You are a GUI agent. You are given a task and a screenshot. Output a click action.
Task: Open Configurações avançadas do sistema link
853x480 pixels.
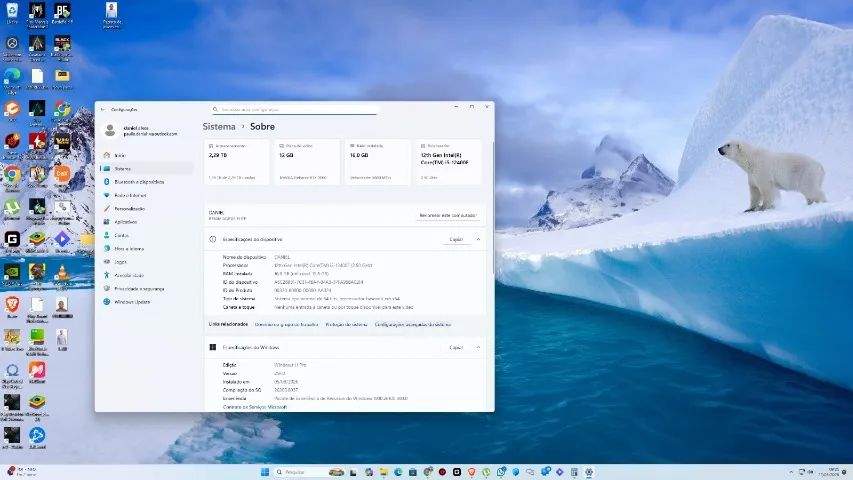[x=413, y=324]
